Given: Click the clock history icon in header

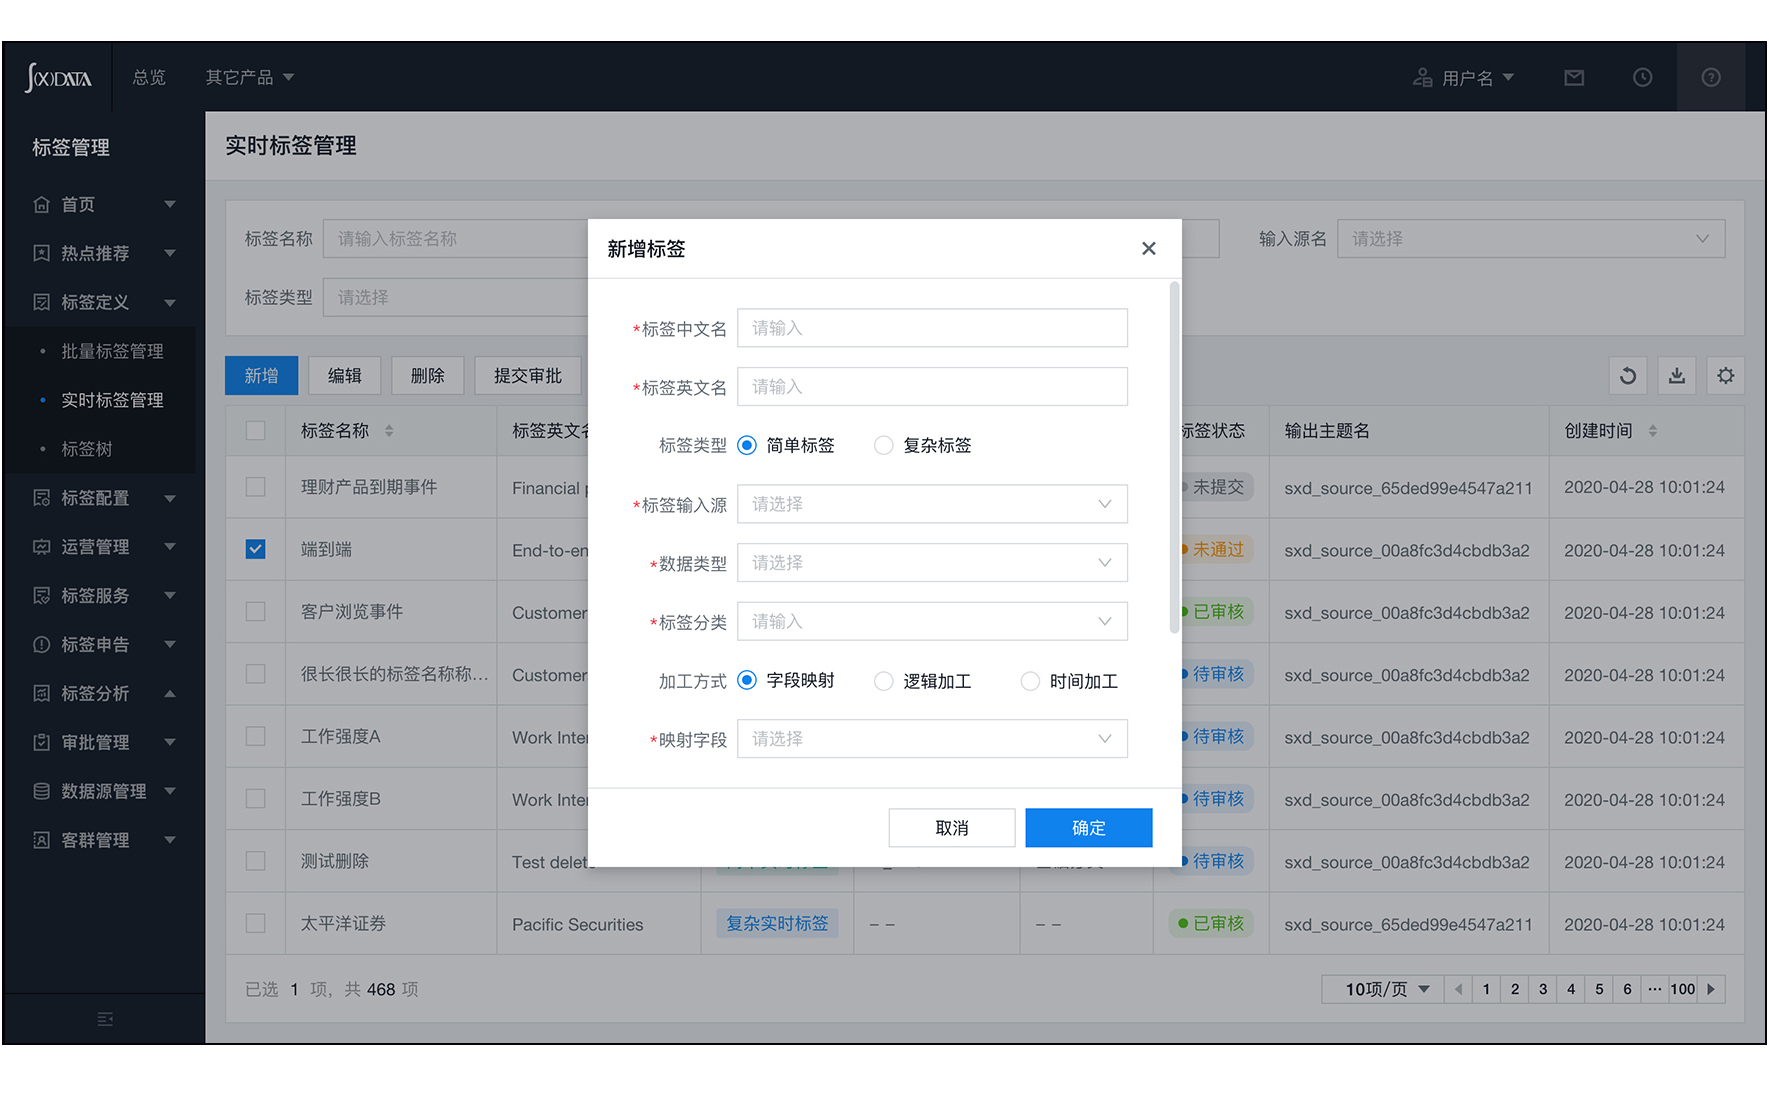Looking at the screenshot, I should 1642,78.
